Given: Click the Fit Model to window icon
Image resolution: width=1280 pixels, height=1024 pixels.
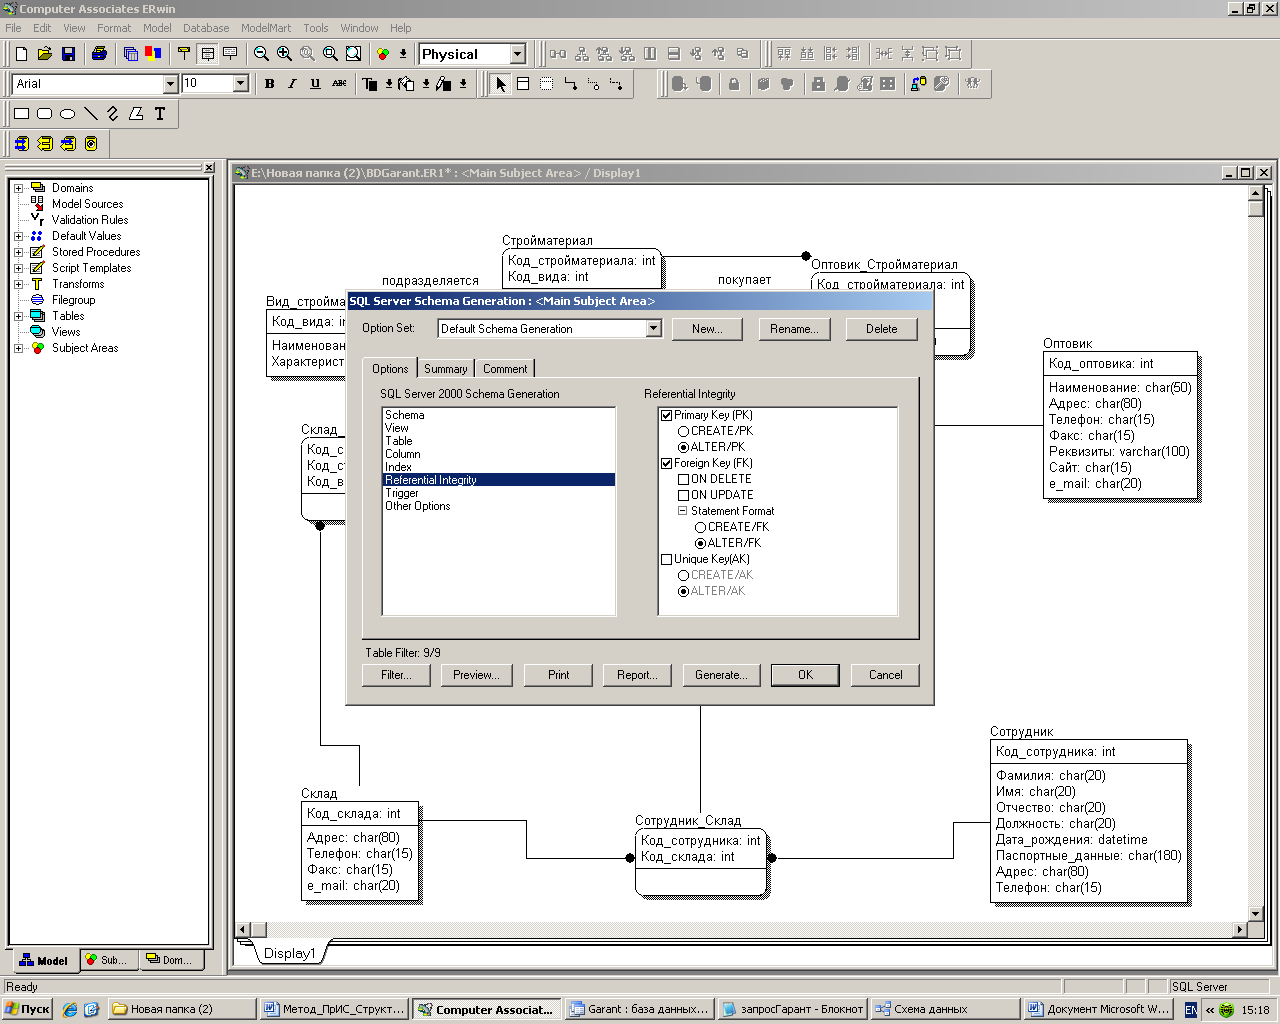Looking at the screenshot, I should (353, 54).
